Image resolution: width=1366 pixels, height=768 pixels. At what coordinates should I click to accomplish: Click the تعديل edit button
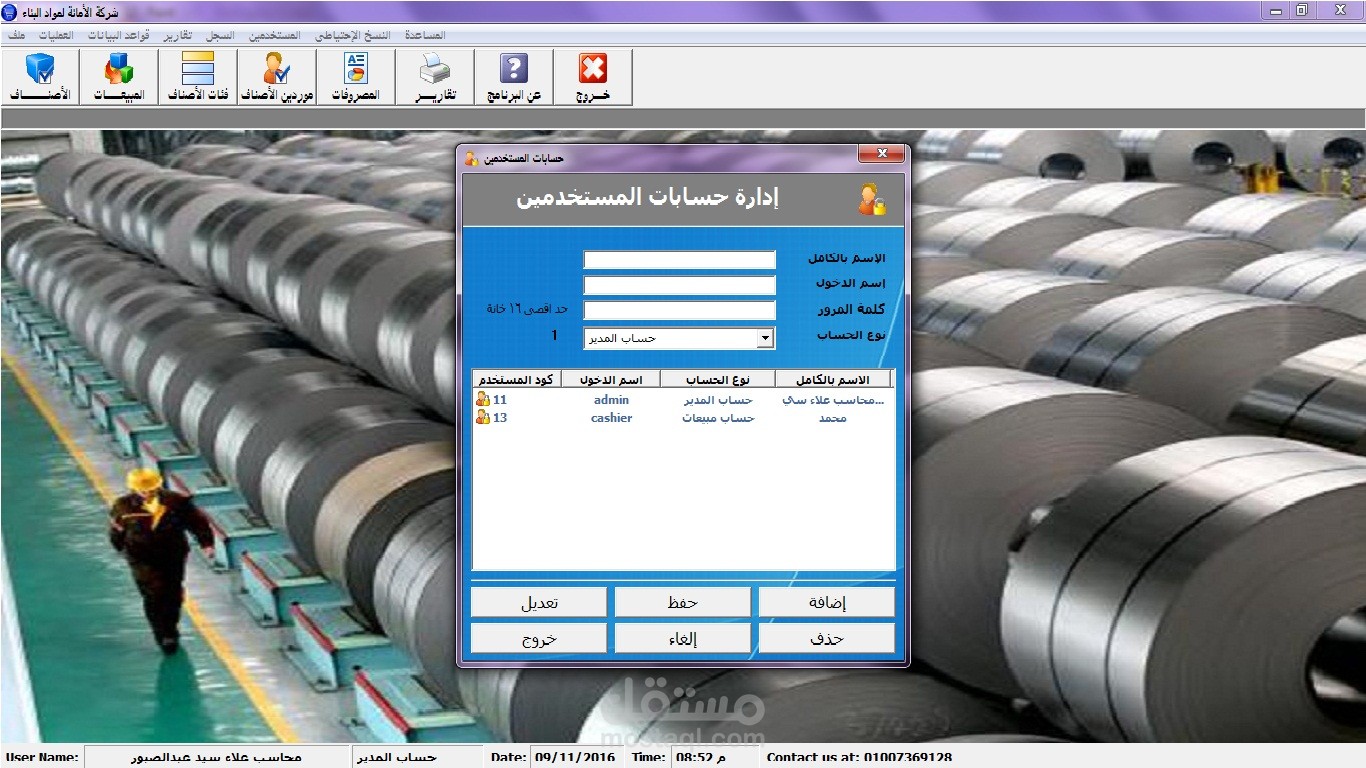(539, 602)
